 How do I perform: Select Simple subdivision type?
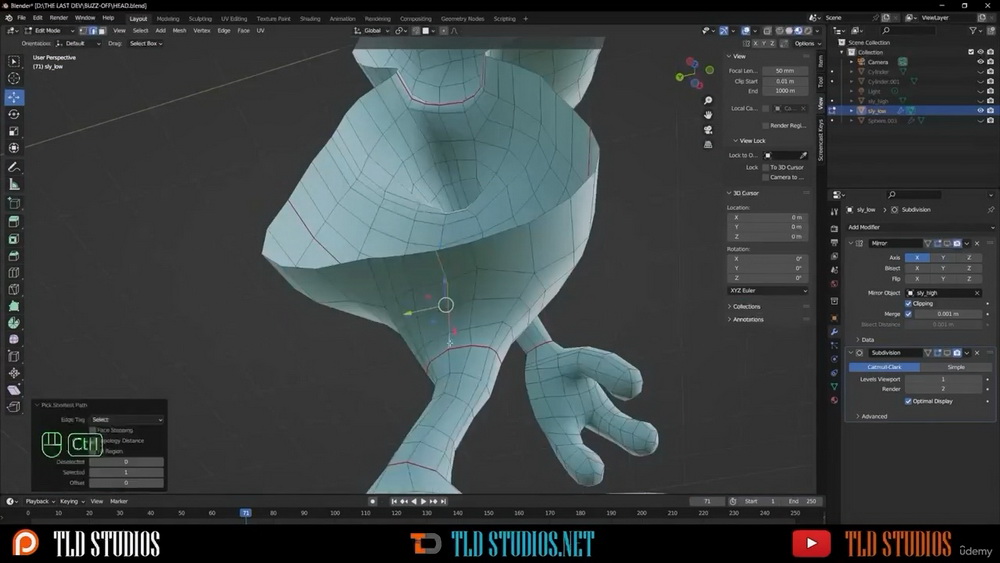pyautogui.click(x=956, y=367)
